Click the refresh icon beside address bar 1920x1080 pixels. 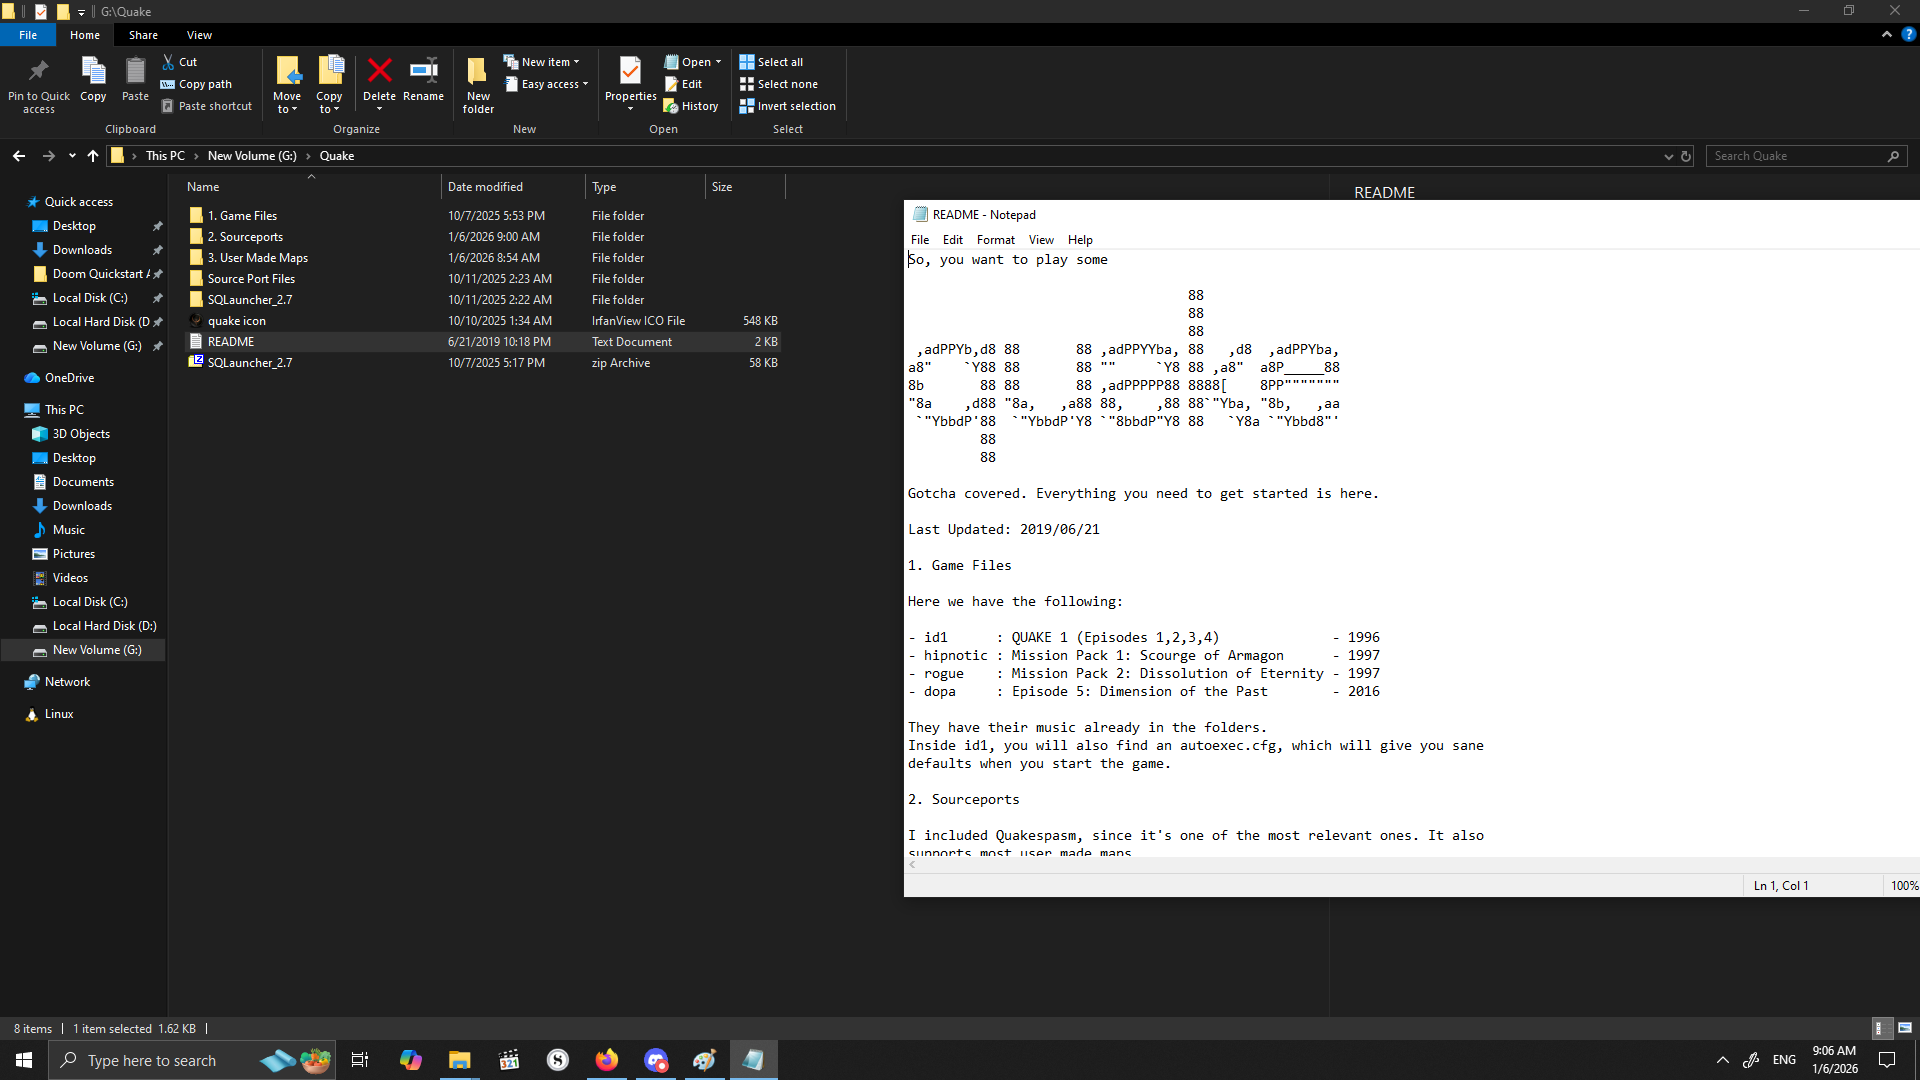click(1686, 156)
